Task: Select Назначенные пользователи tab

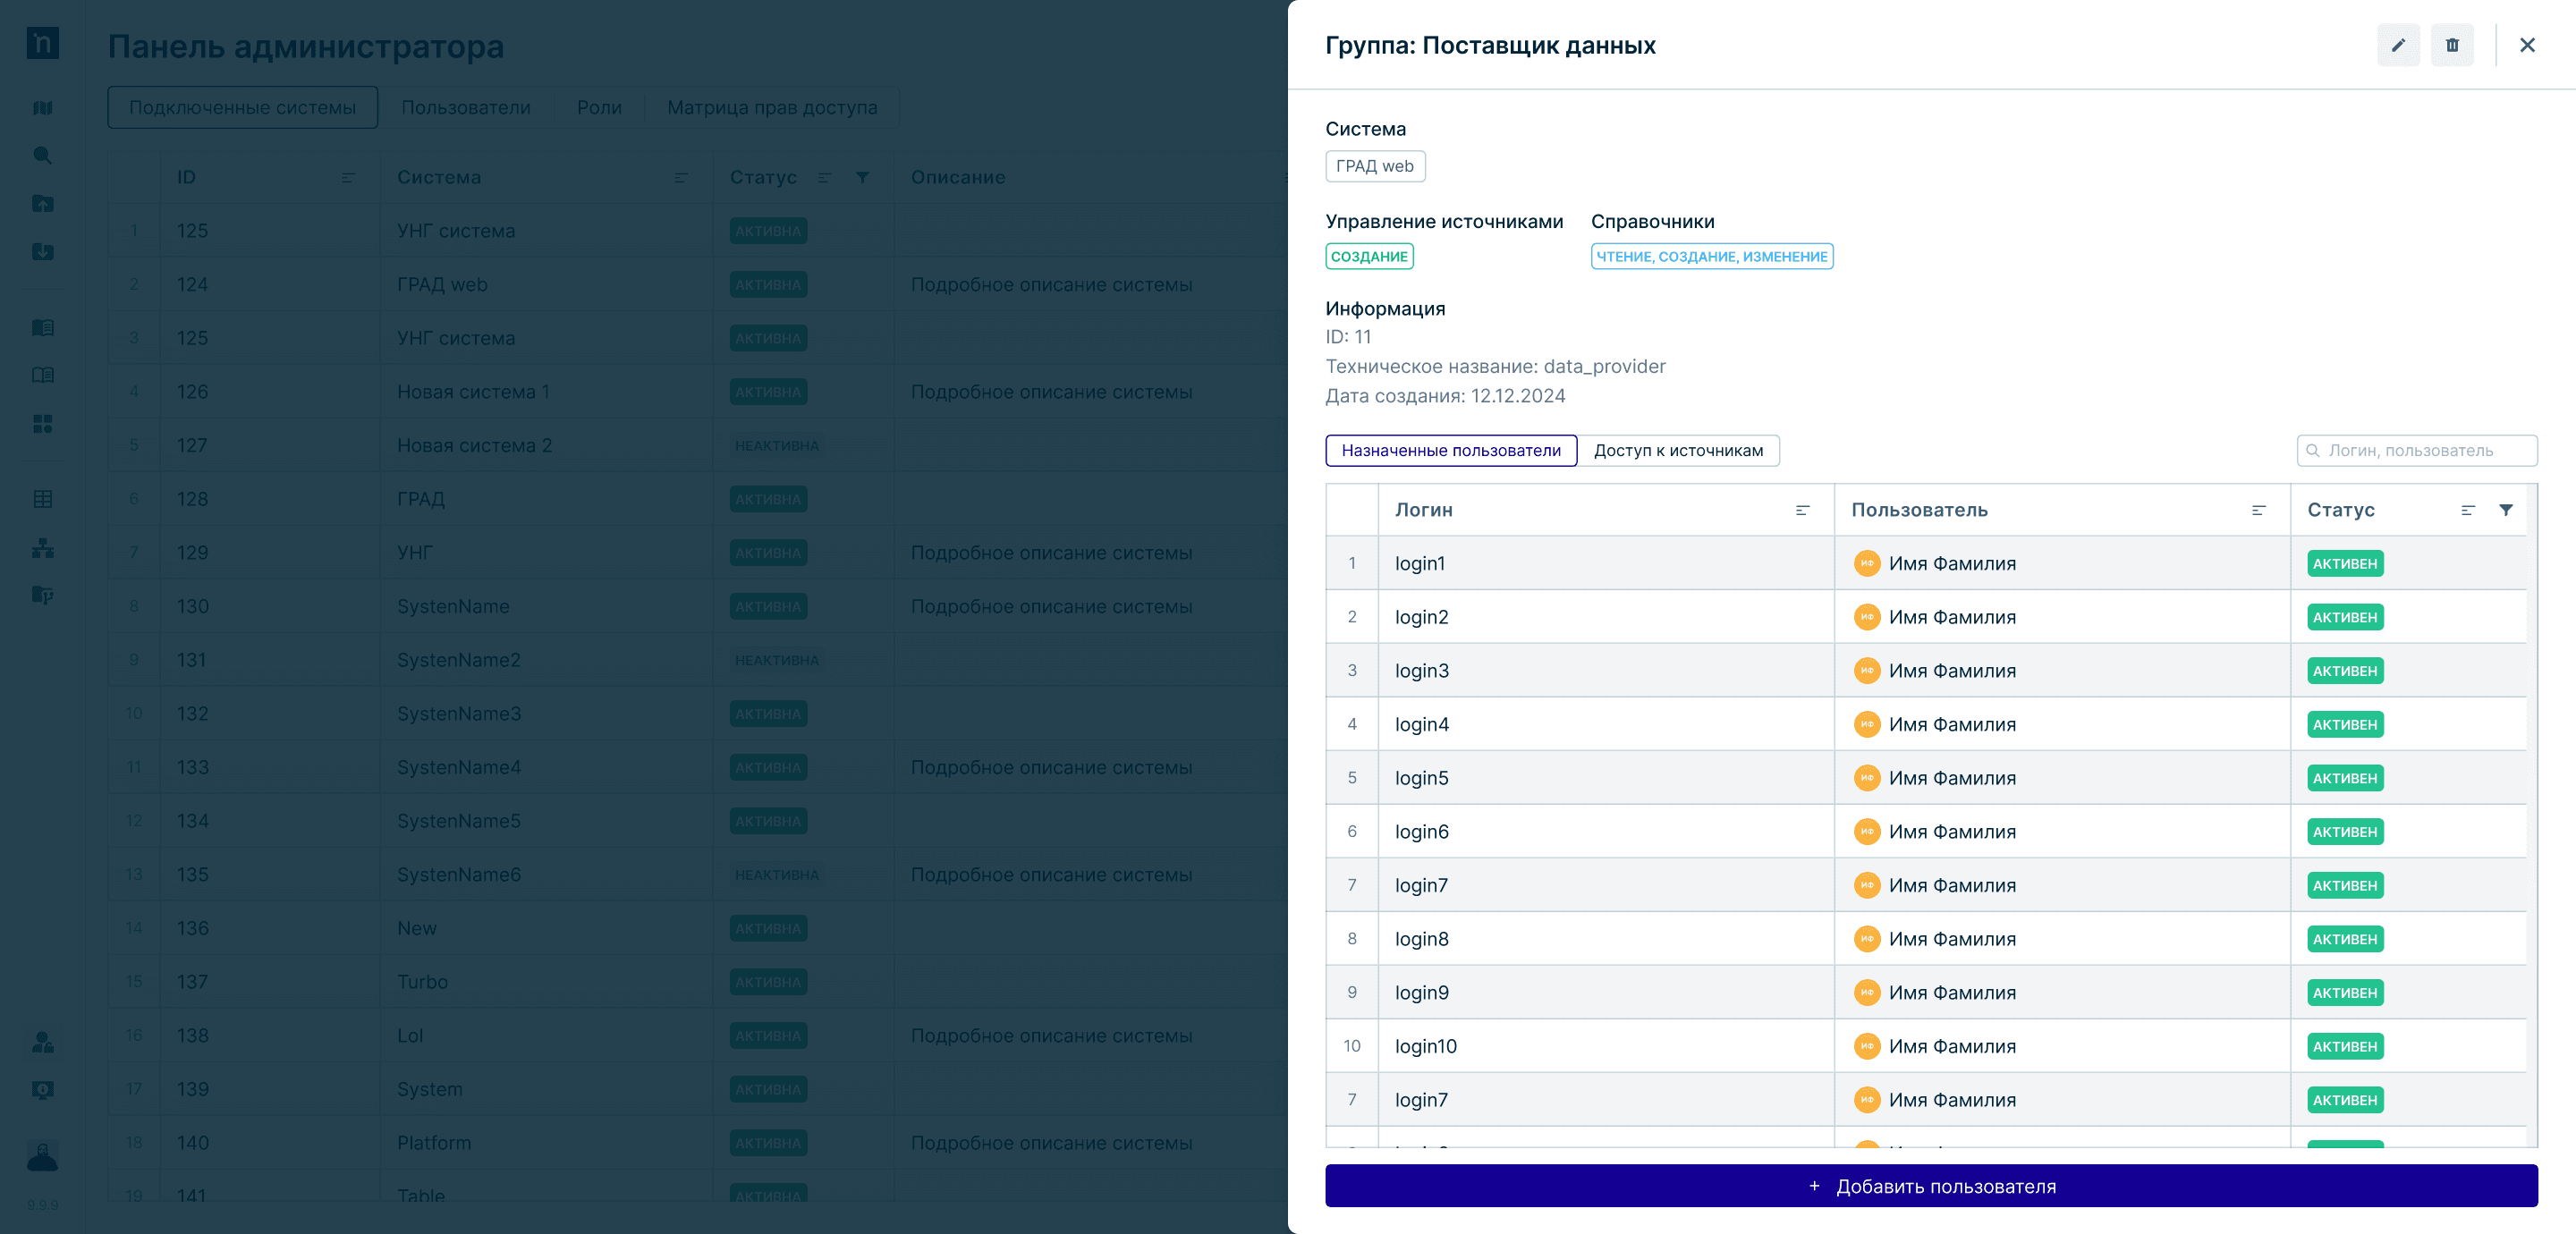Action: coord(1450,450)
